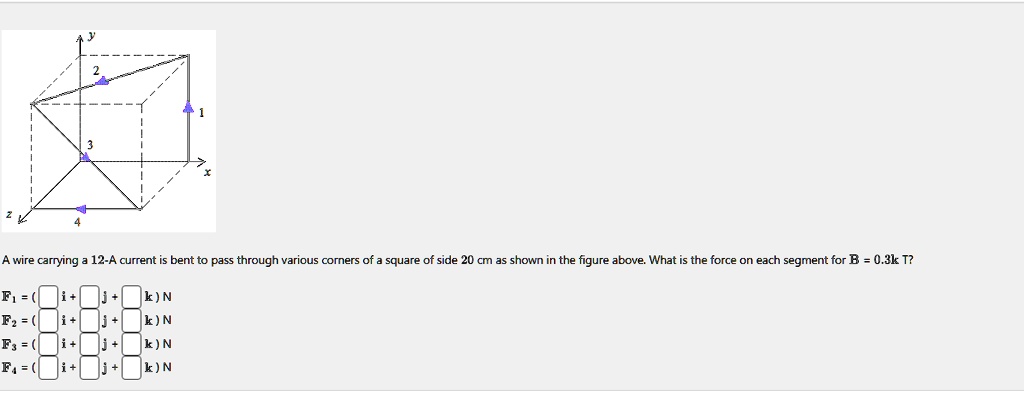Click the x axis label in figure
Viewport: 1024px width, 396px height.
[x=208, y=173]
